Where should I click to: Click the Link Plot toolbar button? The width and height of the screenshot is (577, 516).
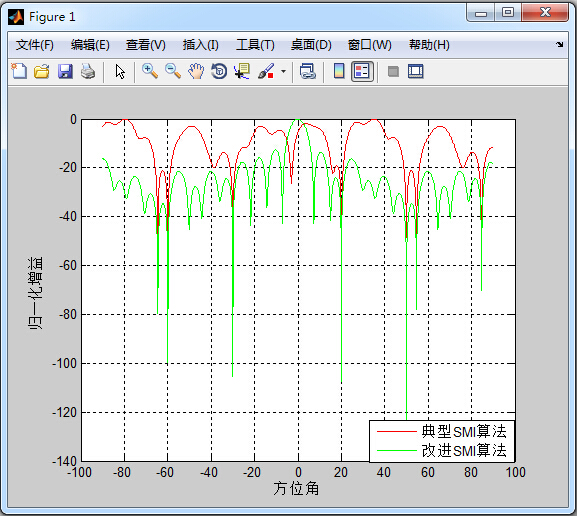[308, 71]
